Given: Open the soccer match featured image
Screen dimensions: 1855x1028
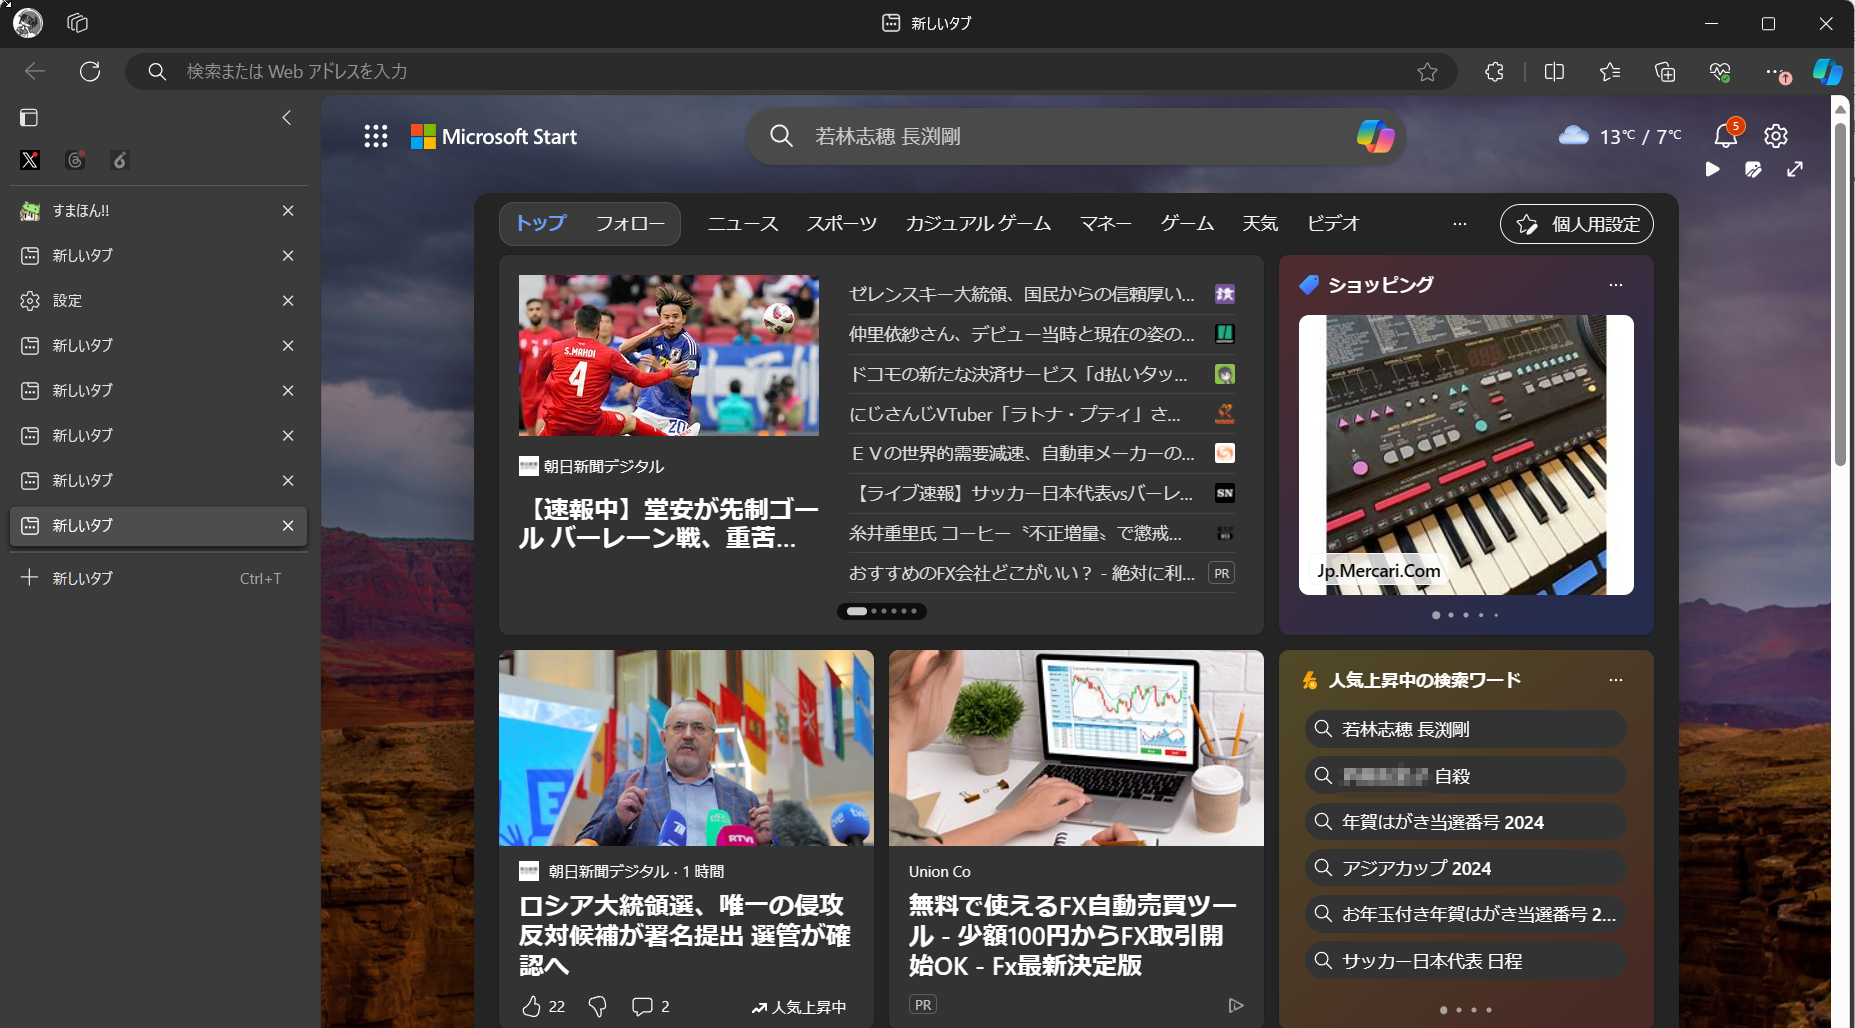Looking at the screenshot, I should click(669, 355).
